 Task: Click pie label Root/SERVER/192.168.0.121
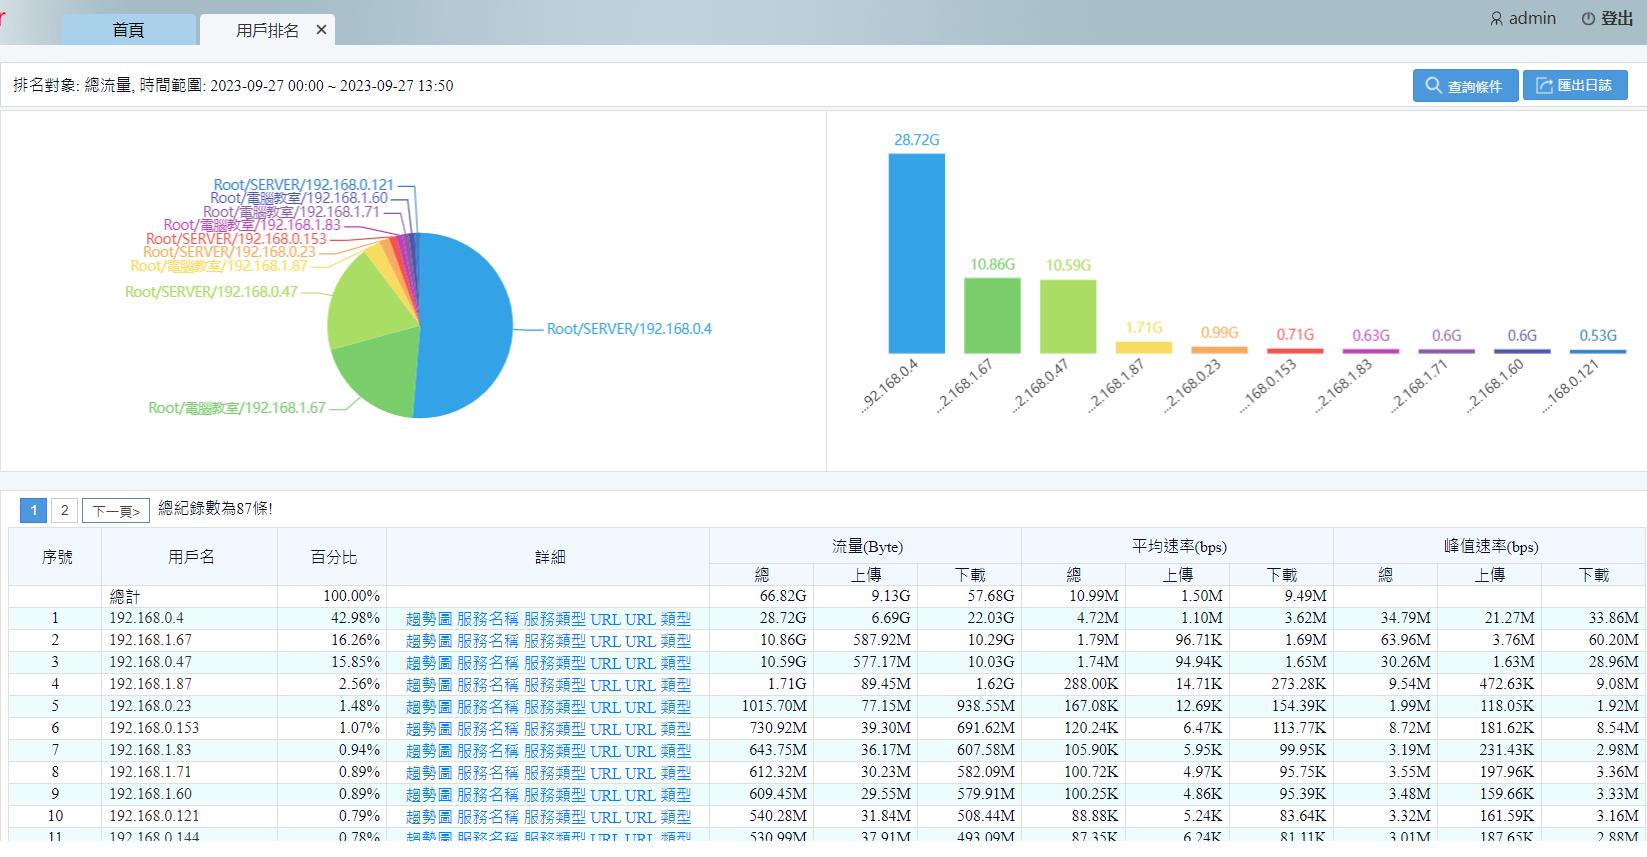pos(304,185)
